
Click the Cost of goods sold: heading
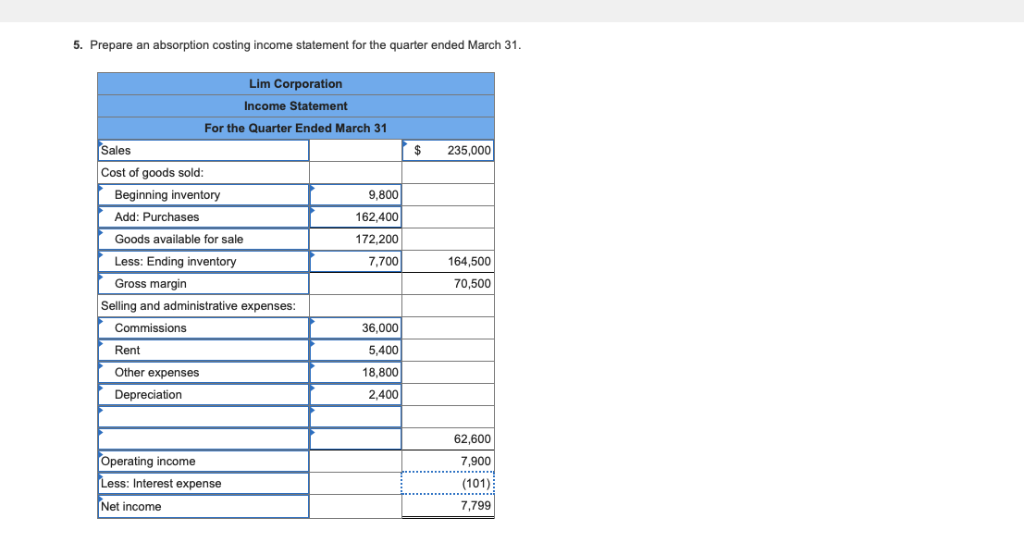pyautogui.click(x=152, y=172)
